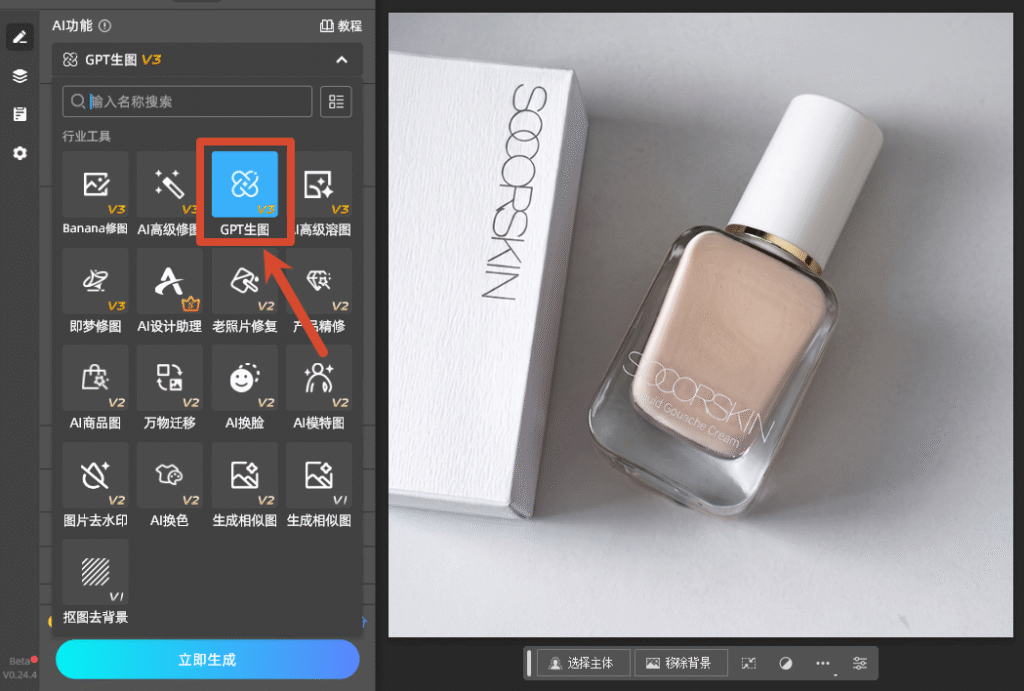The height and width of the screenshot is (691, 1024).
Task: Open the three-dots more options menu
Action: (823, 663)
